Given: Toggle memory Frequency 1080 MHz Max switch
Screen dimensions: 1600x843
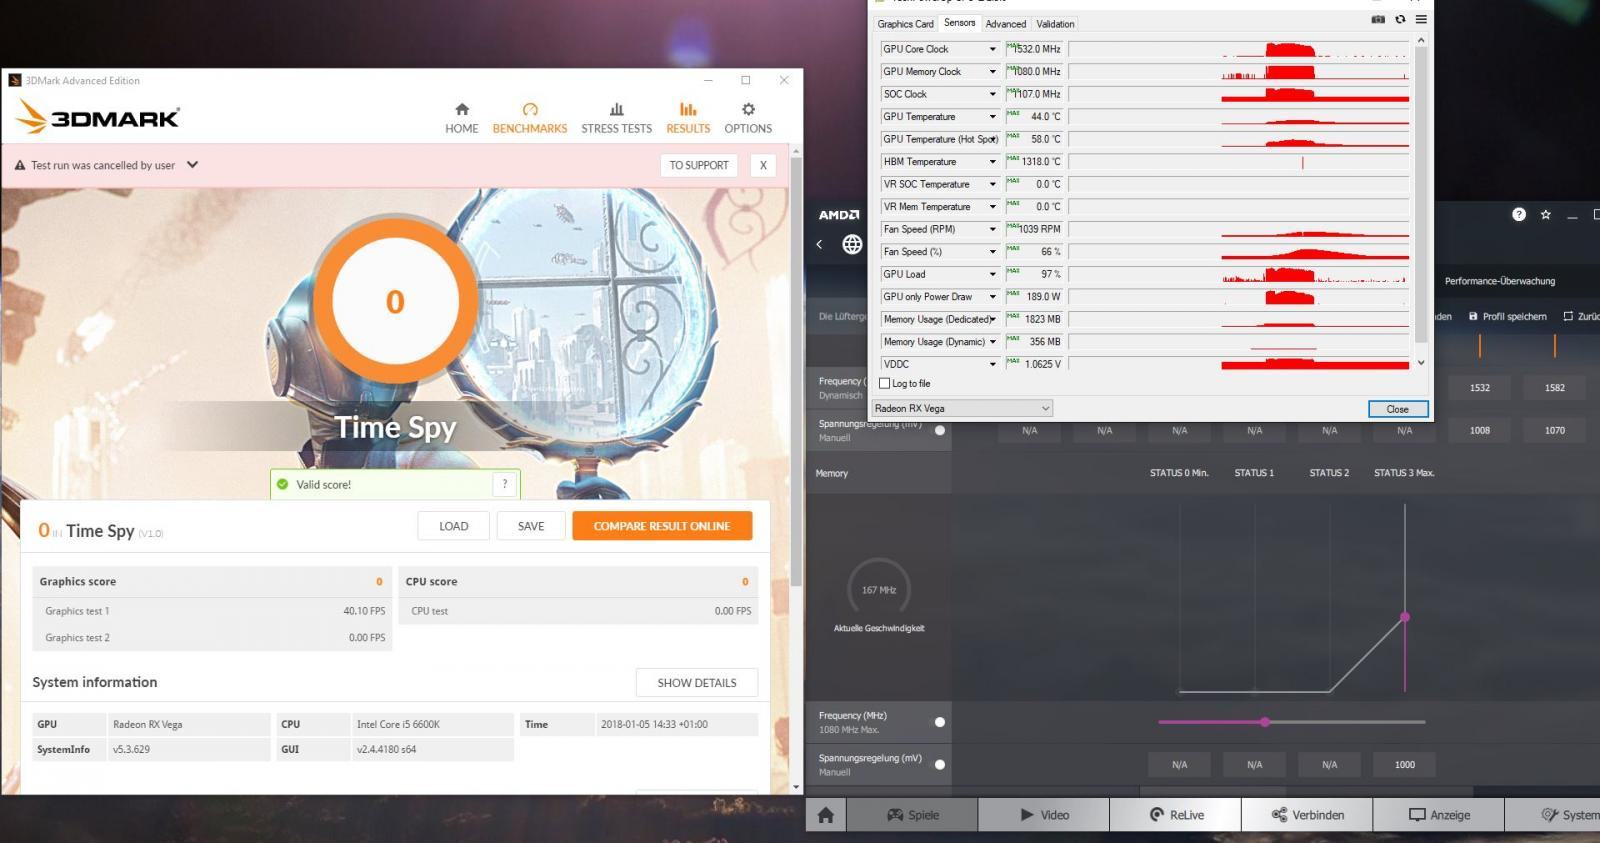Looking at the screenshot, I should pos(940,722).
